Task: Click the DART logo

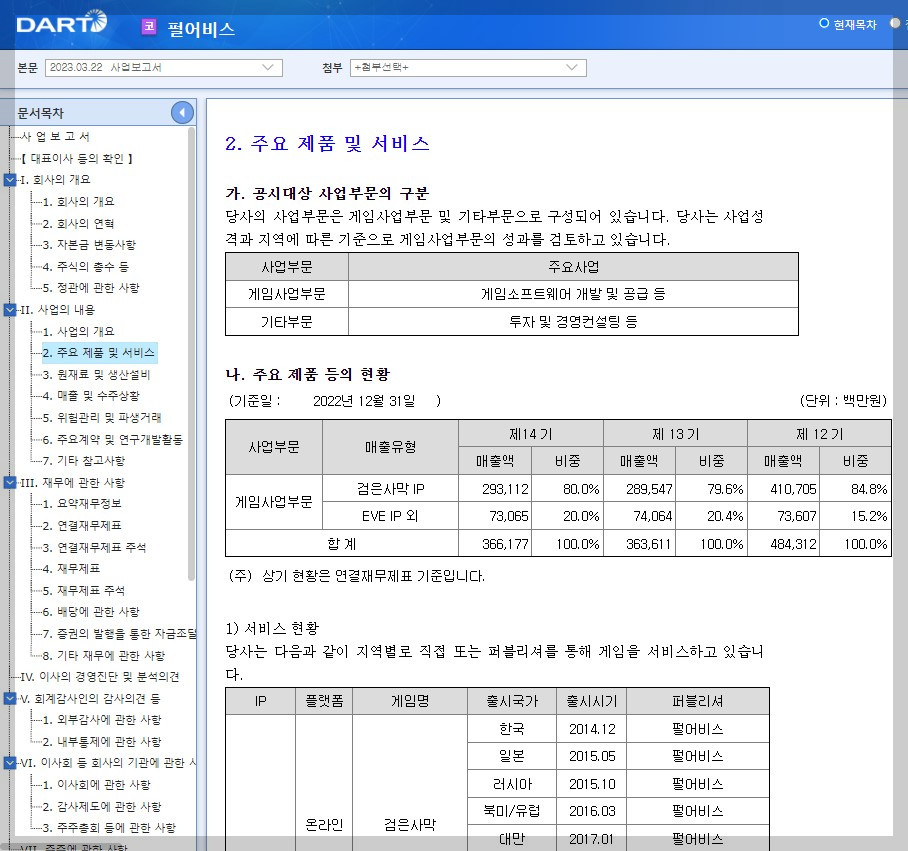Action: click(x=61, y=23)
